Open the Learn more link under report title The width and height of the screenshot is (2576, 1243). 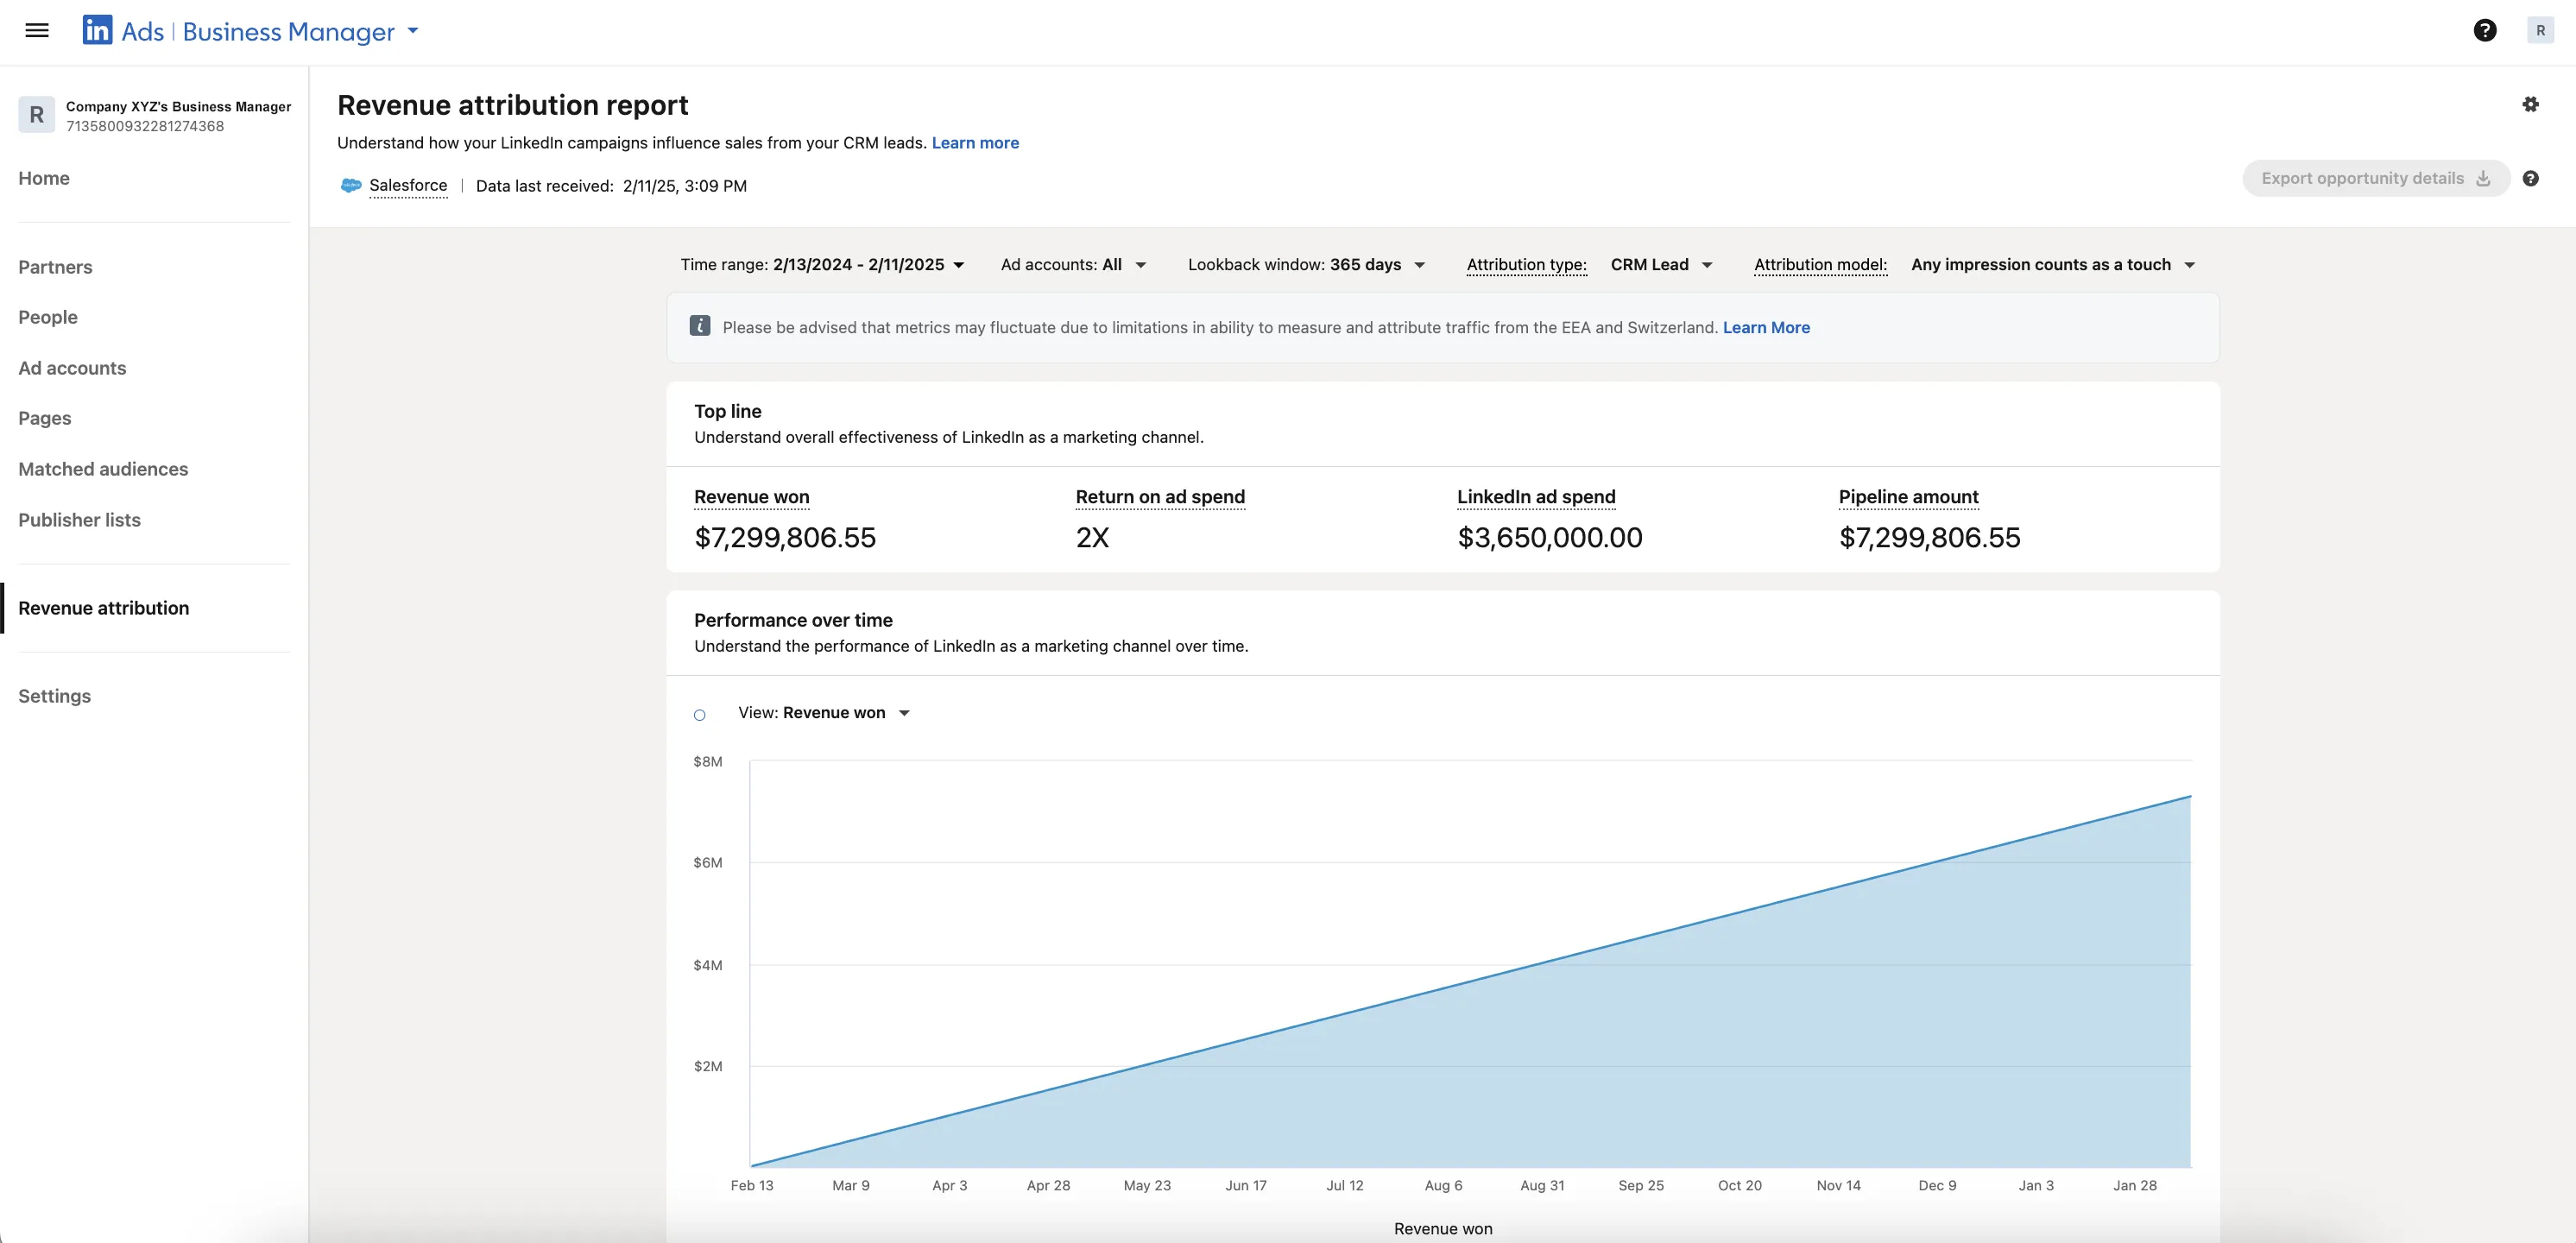975,143
